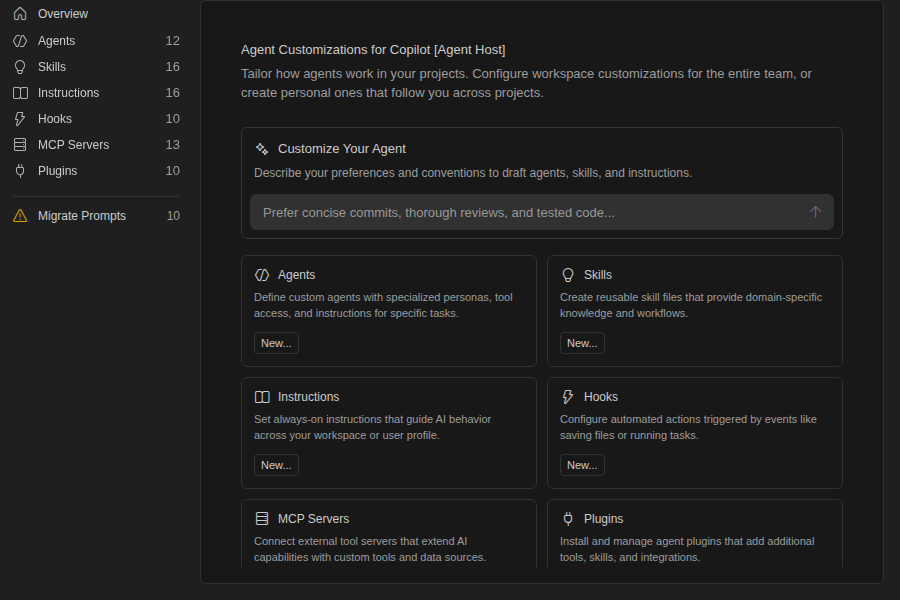Click the Agents card title

coord(296,275)
